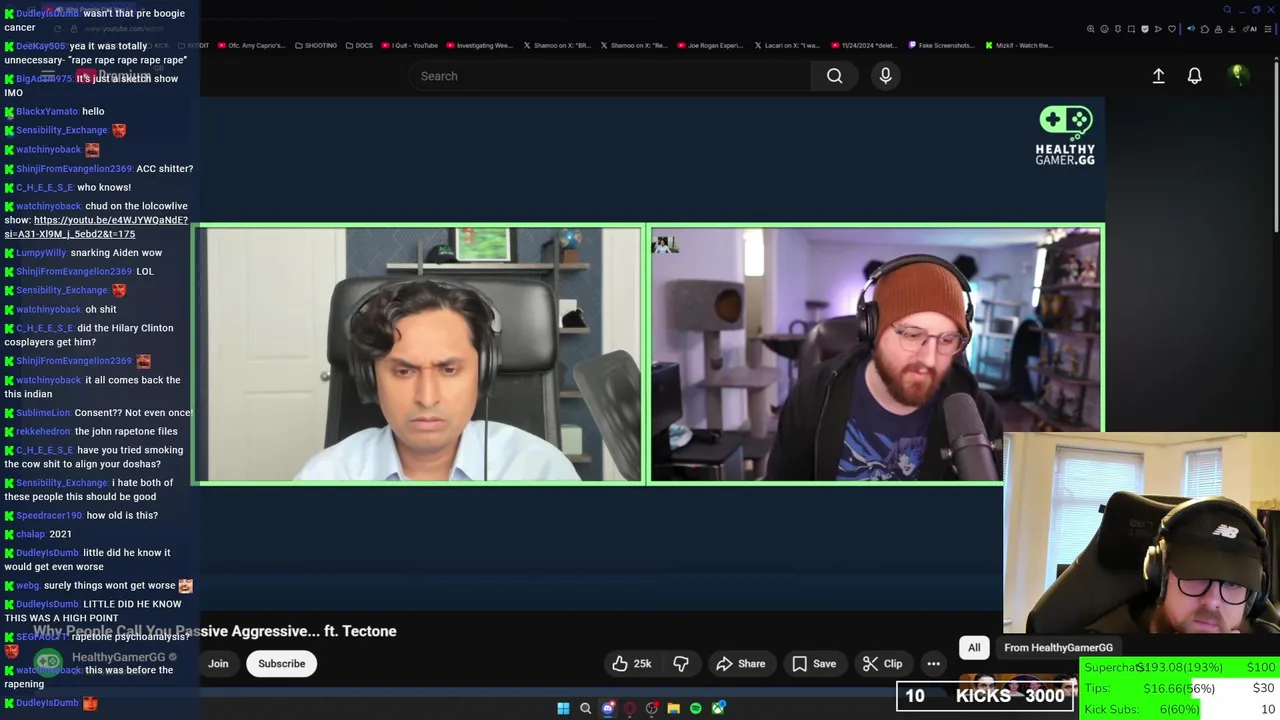Like the video with 25k likes

tap(632, 664)
